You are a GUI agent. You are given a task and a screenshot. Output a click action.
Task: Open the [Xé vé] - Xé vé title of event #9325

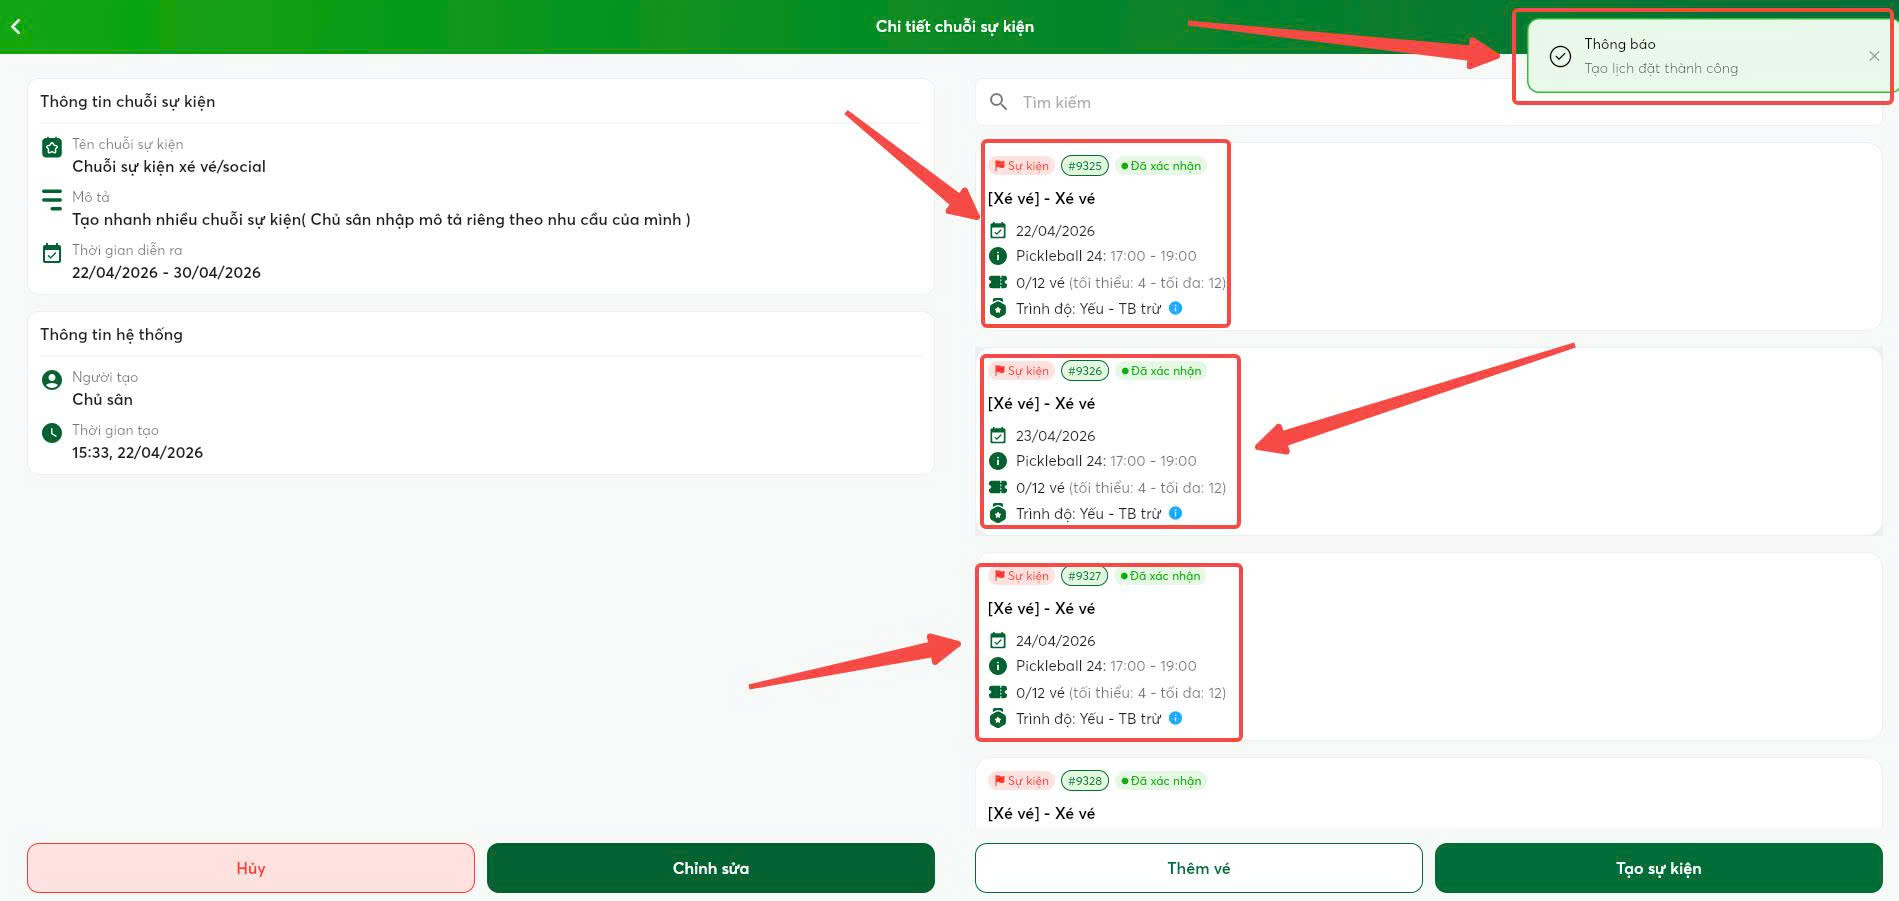tap(1041, 199)
